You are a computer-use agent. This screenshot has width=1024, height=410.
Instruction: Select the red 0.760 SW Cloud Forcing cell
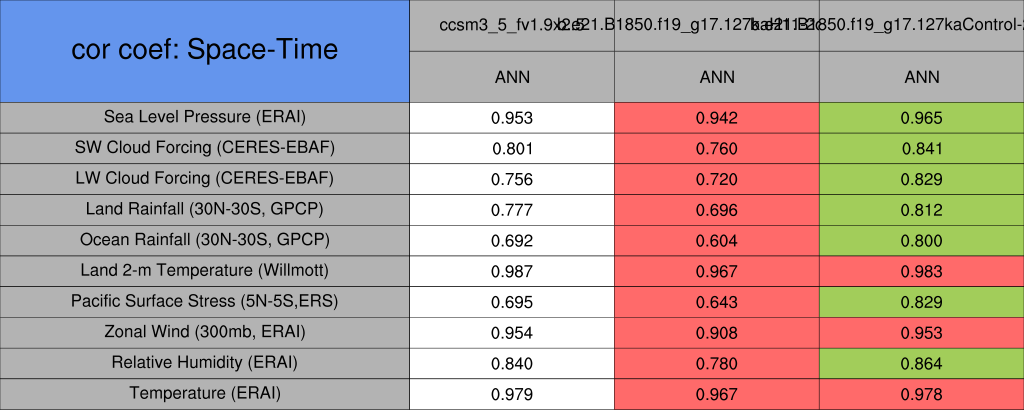click(716, 149)
